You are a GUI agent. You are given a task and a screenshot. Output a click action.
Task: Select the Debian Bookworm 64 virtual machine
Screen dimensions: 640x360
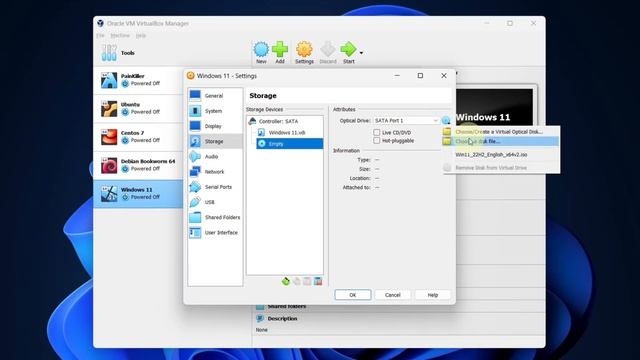coord(138,165)
